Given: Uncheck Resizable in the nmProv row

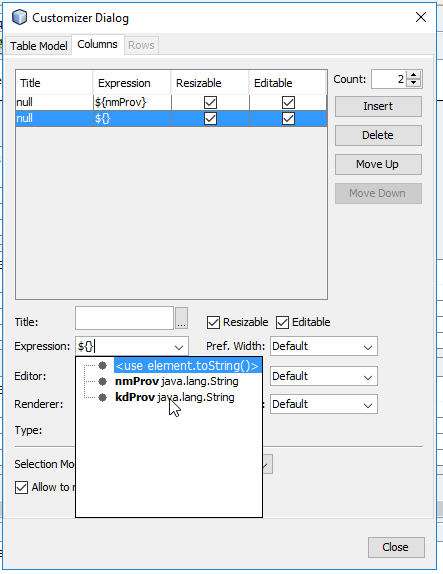Looking at the screenshot, I should click(x=210, y=102).
